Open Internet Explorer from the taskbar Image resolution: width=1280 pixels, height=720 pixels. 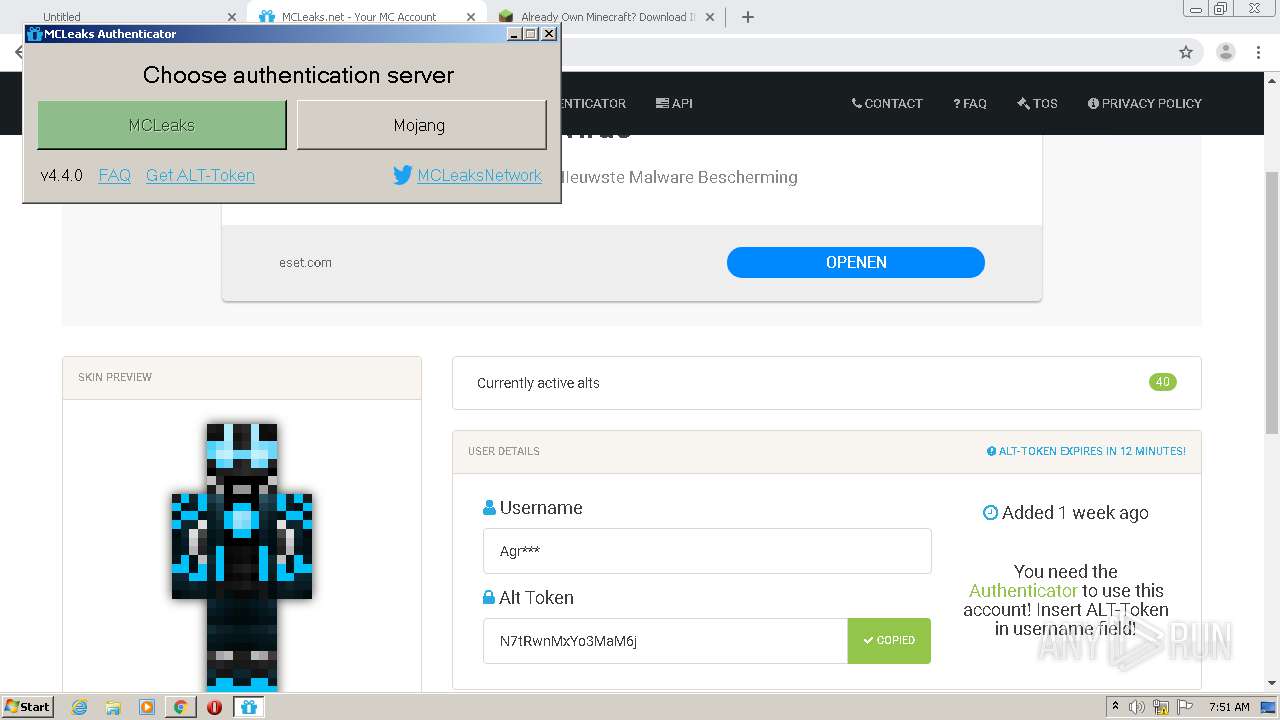79,707
